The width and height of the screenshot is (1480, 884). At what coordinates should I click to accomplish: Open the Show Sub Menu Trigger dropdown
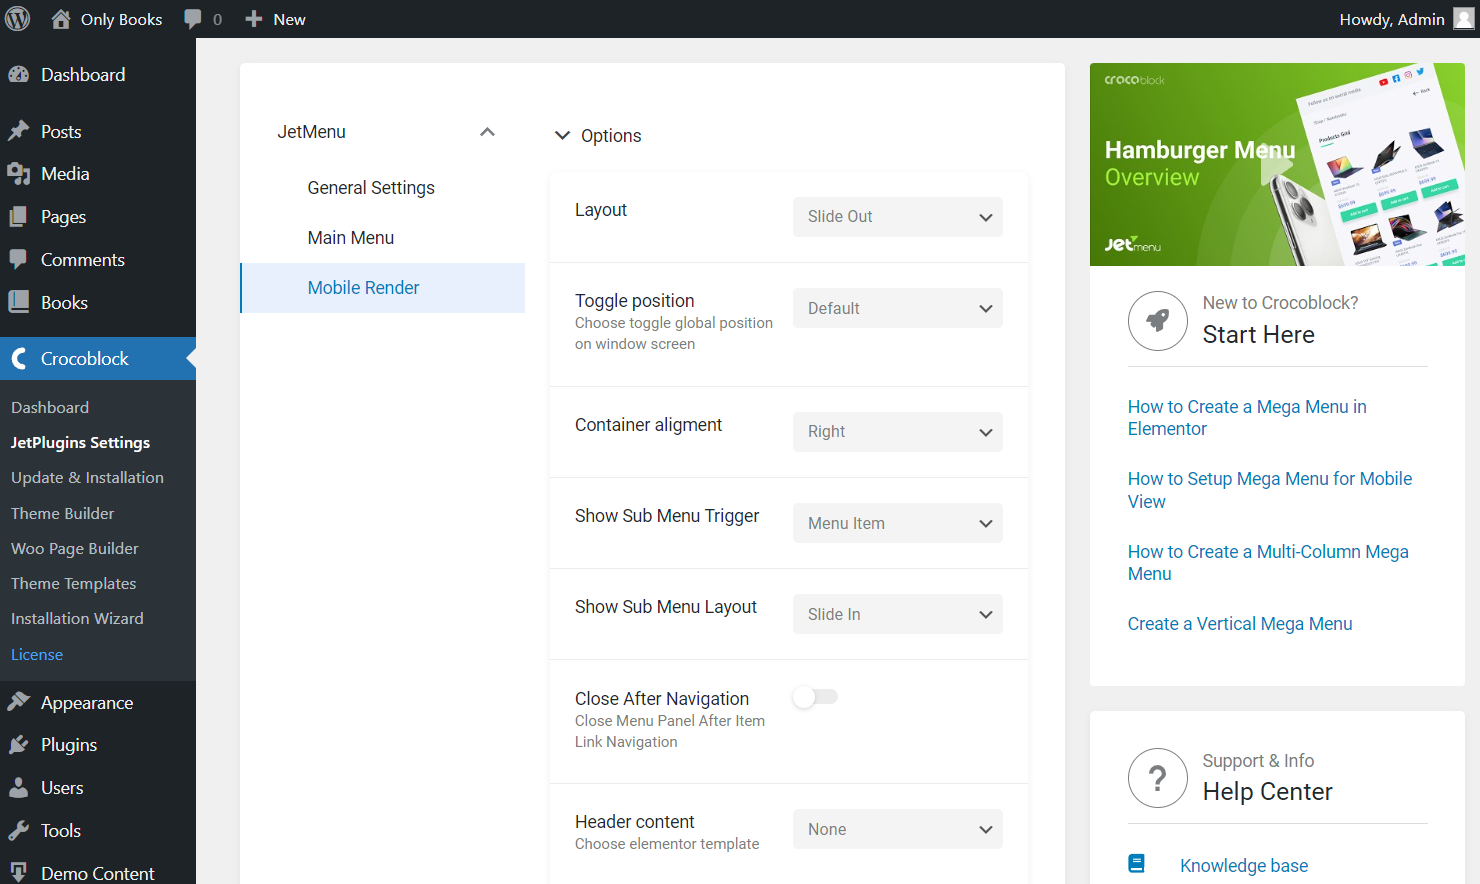[x=898, y=523]
